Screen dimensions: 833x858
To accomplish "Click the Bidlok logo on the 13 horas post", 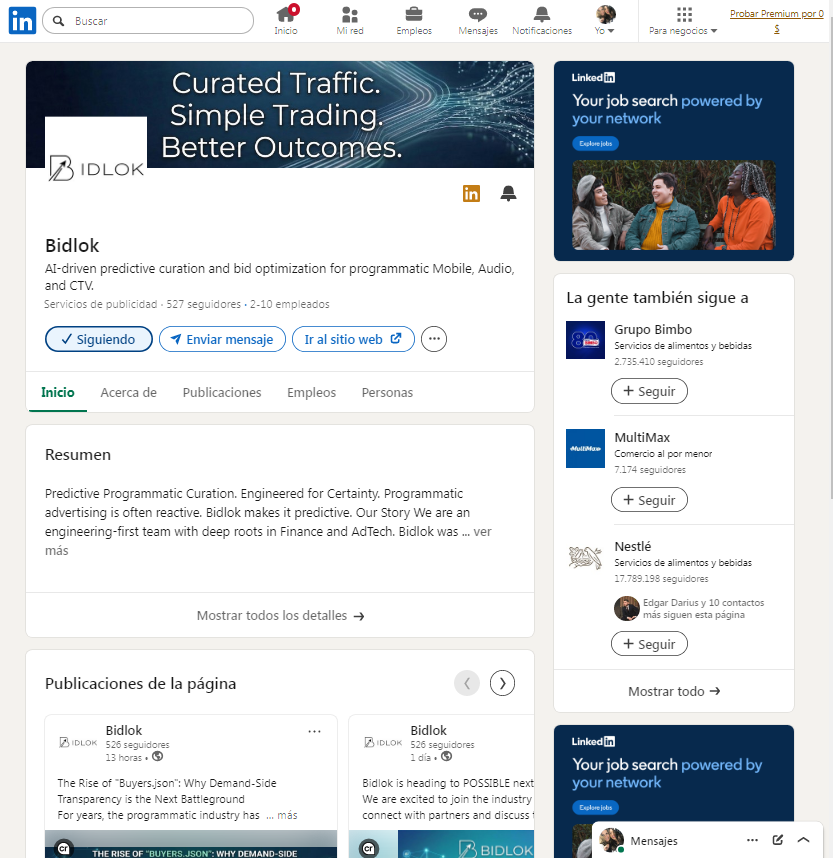I will [78, 743].
